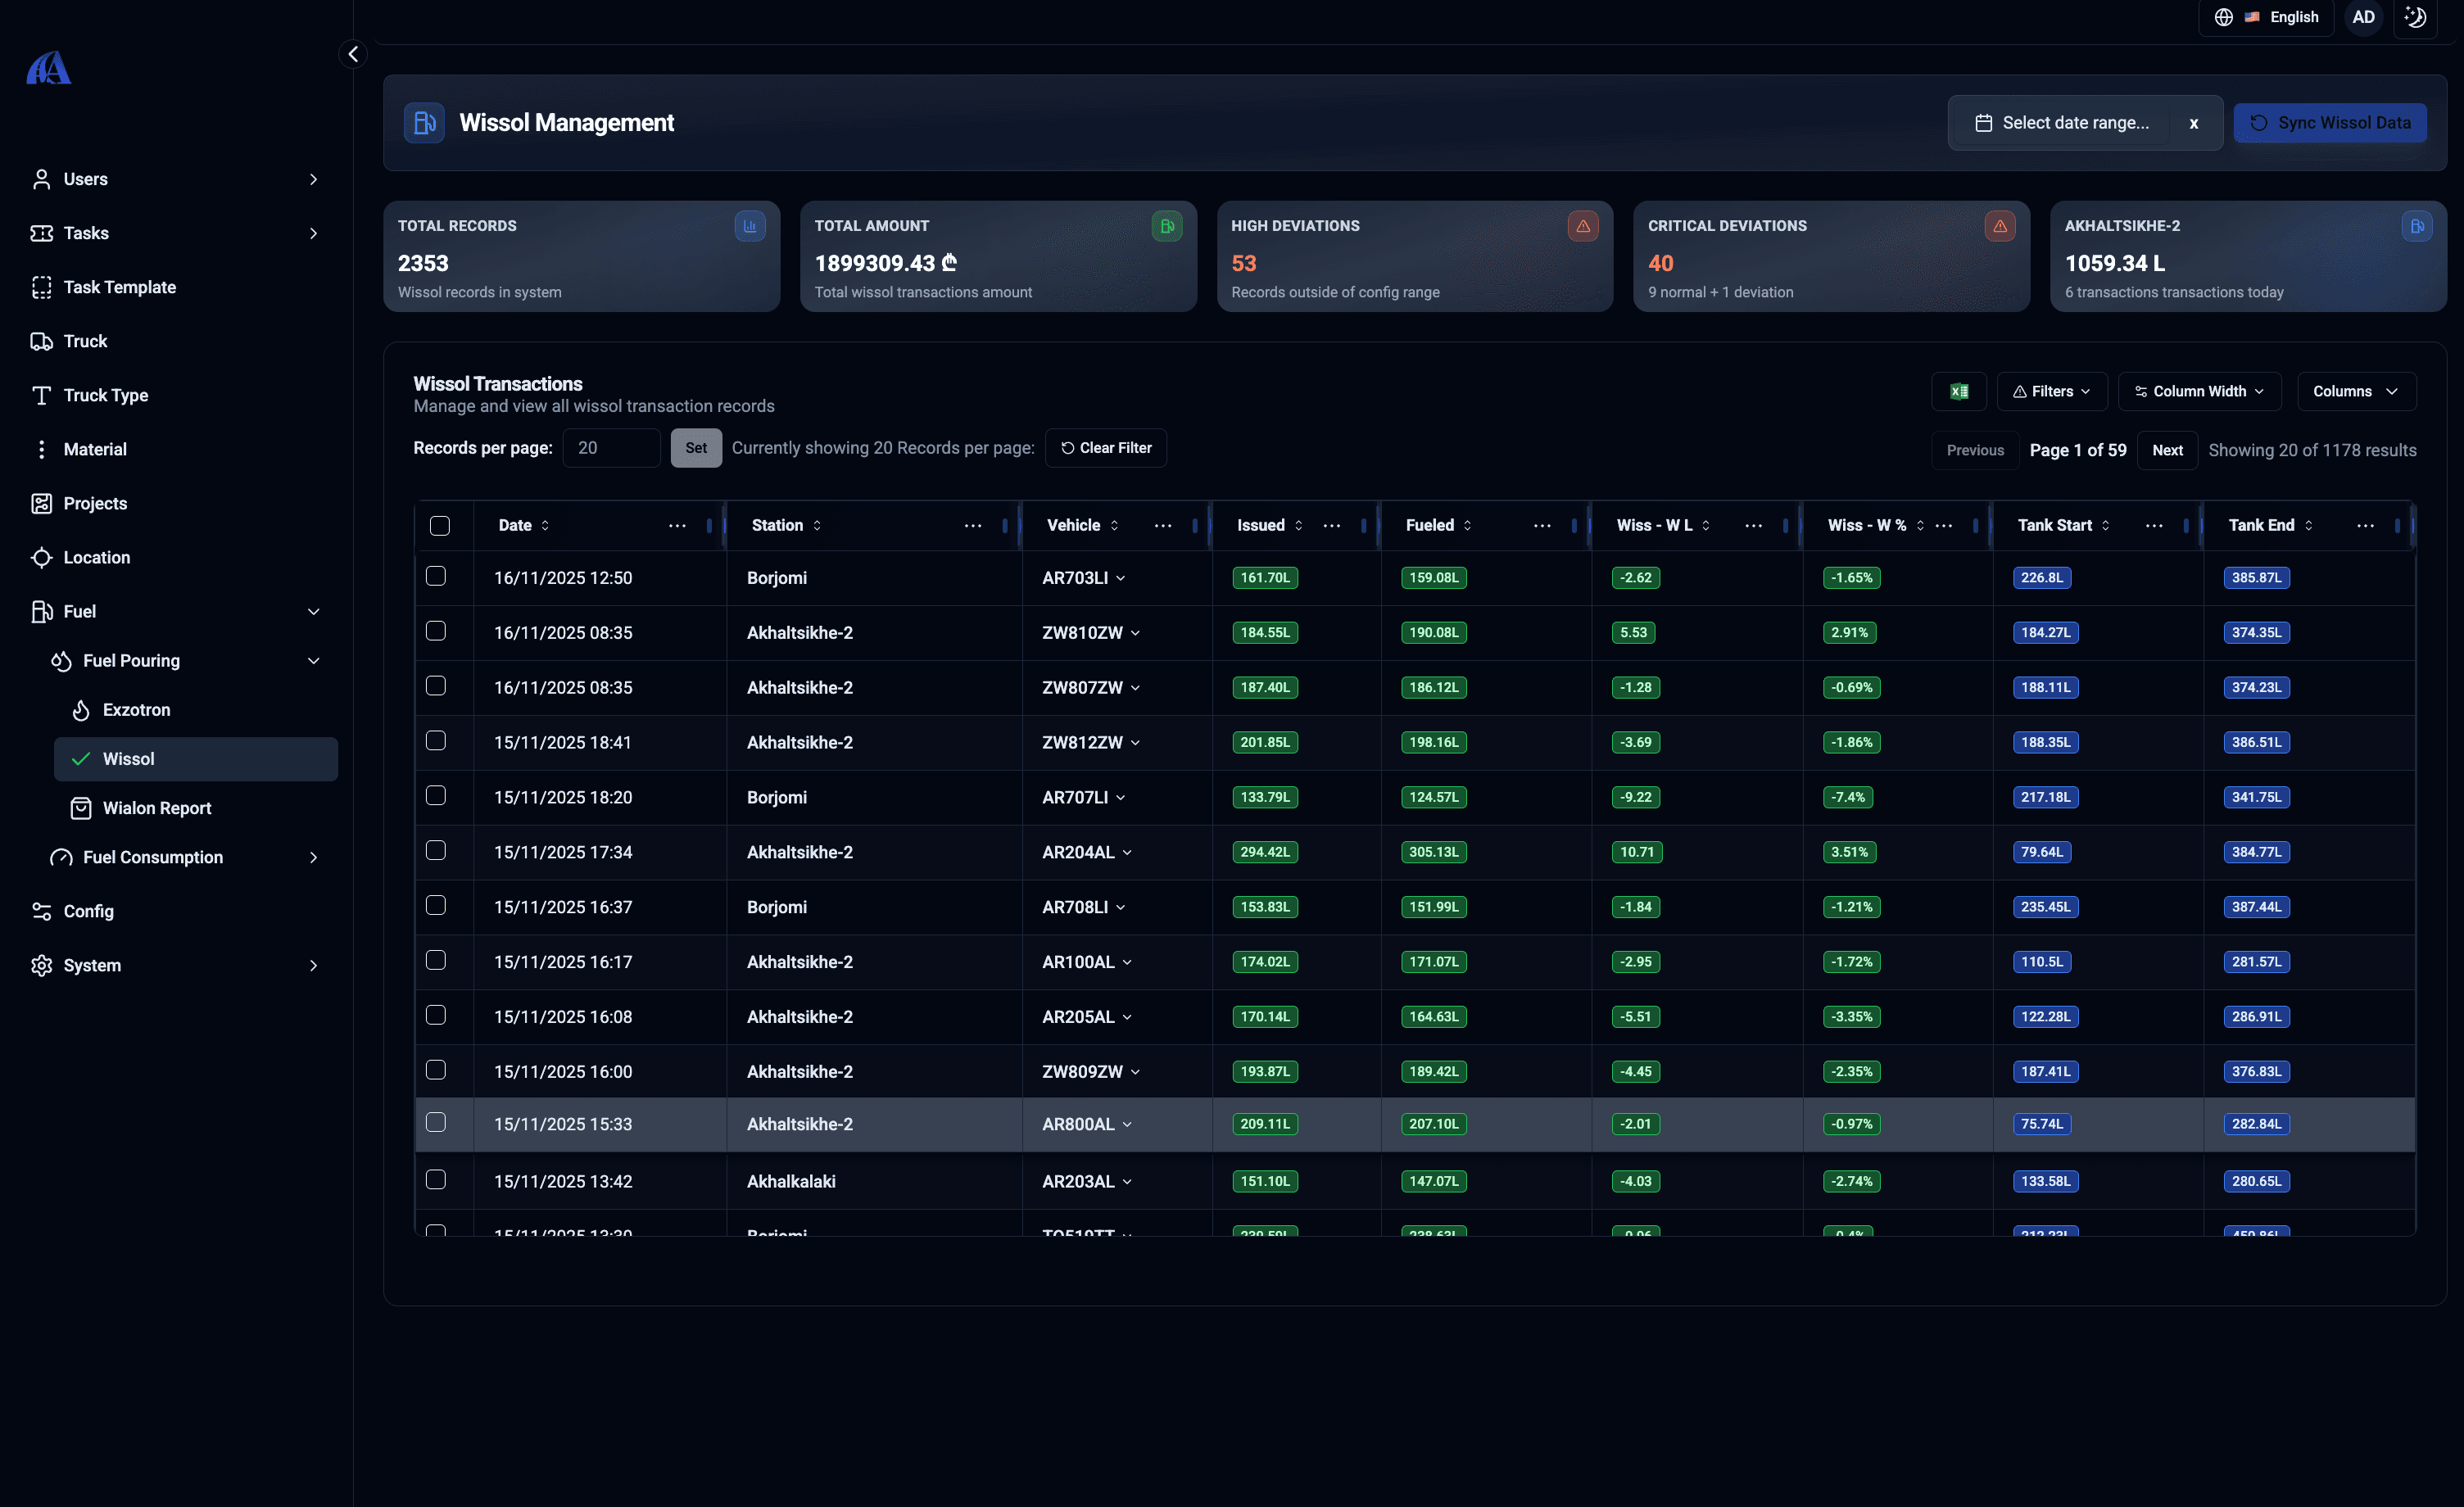Open the Column Width dropdown

pyautogui.click(x=2199, y=391)
